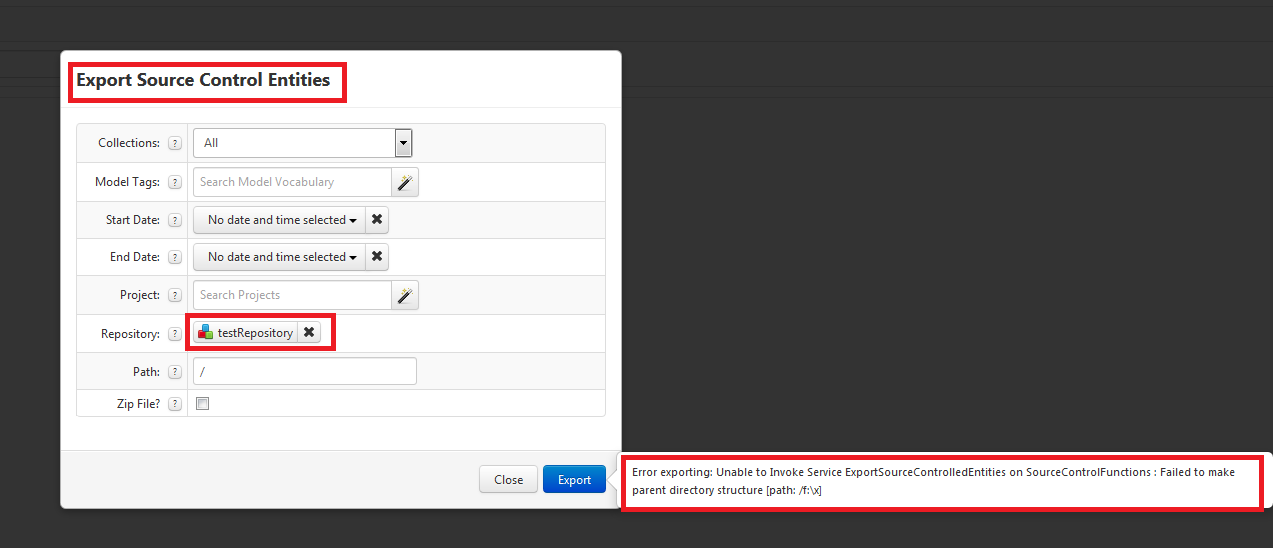Clear the End Date selection
The image size is (1273, 548).
pyautogui.click(x=377, y=257)
